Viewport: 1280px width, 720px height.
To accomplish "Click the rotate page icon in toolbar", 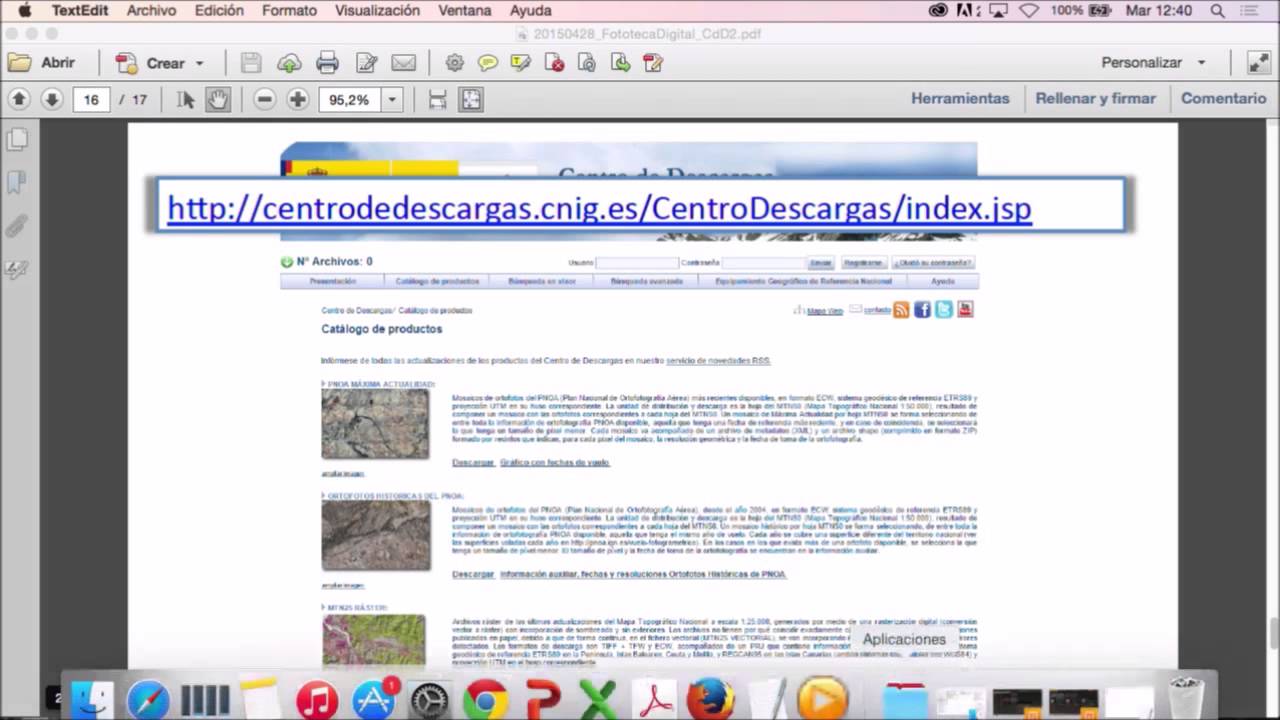I will pos(587,63).
